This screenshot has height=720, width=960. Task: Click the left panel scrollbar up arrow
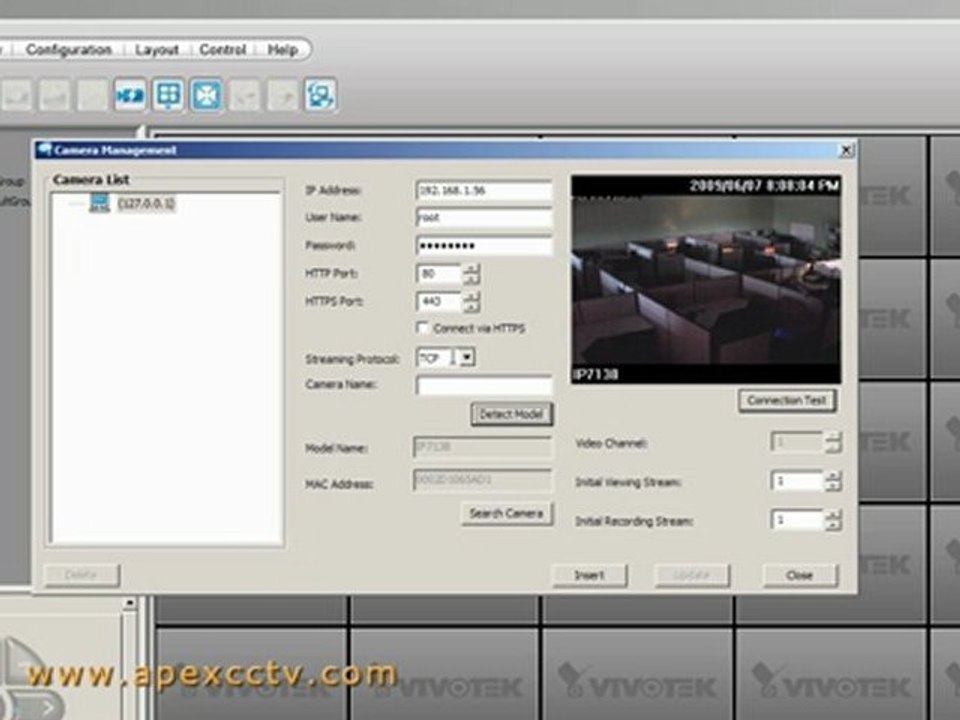pos(129,604)
